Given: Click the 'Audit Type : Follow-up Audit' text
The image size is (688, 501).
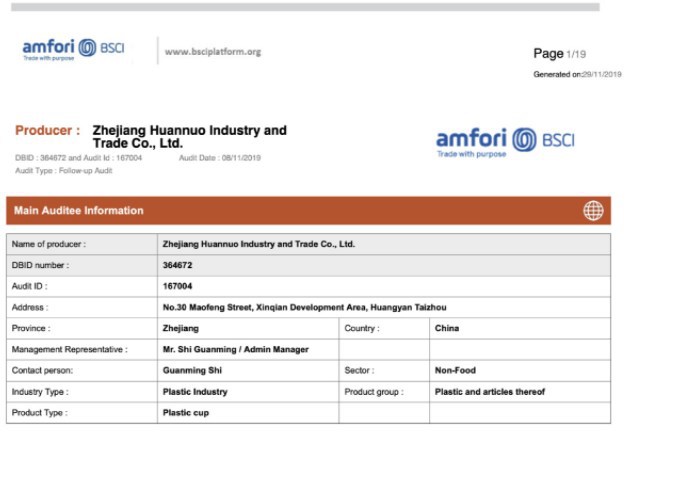Looking at the screenshot, I should [64, 171].
